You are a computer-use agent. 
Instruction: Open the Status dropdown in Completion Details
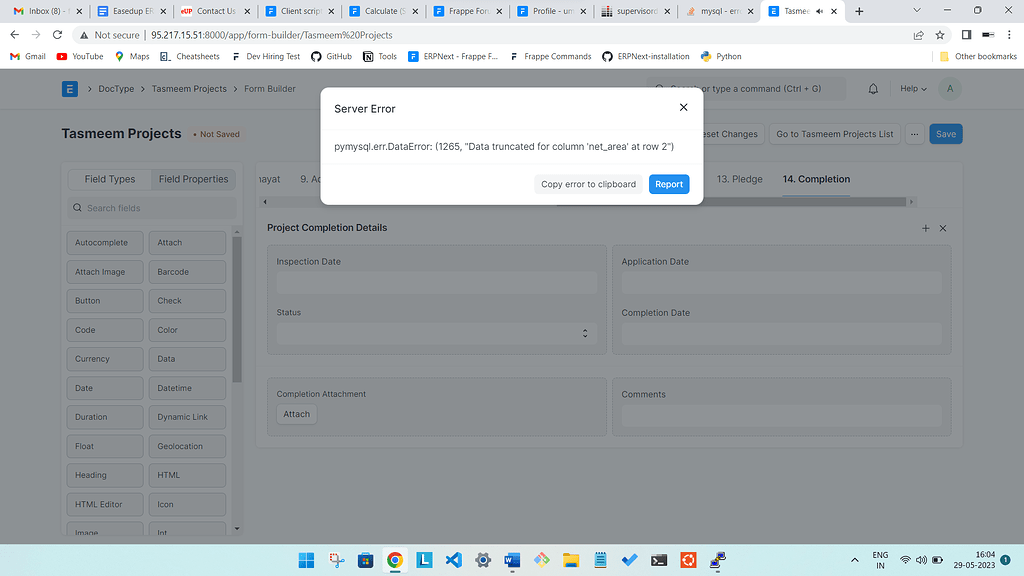584,333
